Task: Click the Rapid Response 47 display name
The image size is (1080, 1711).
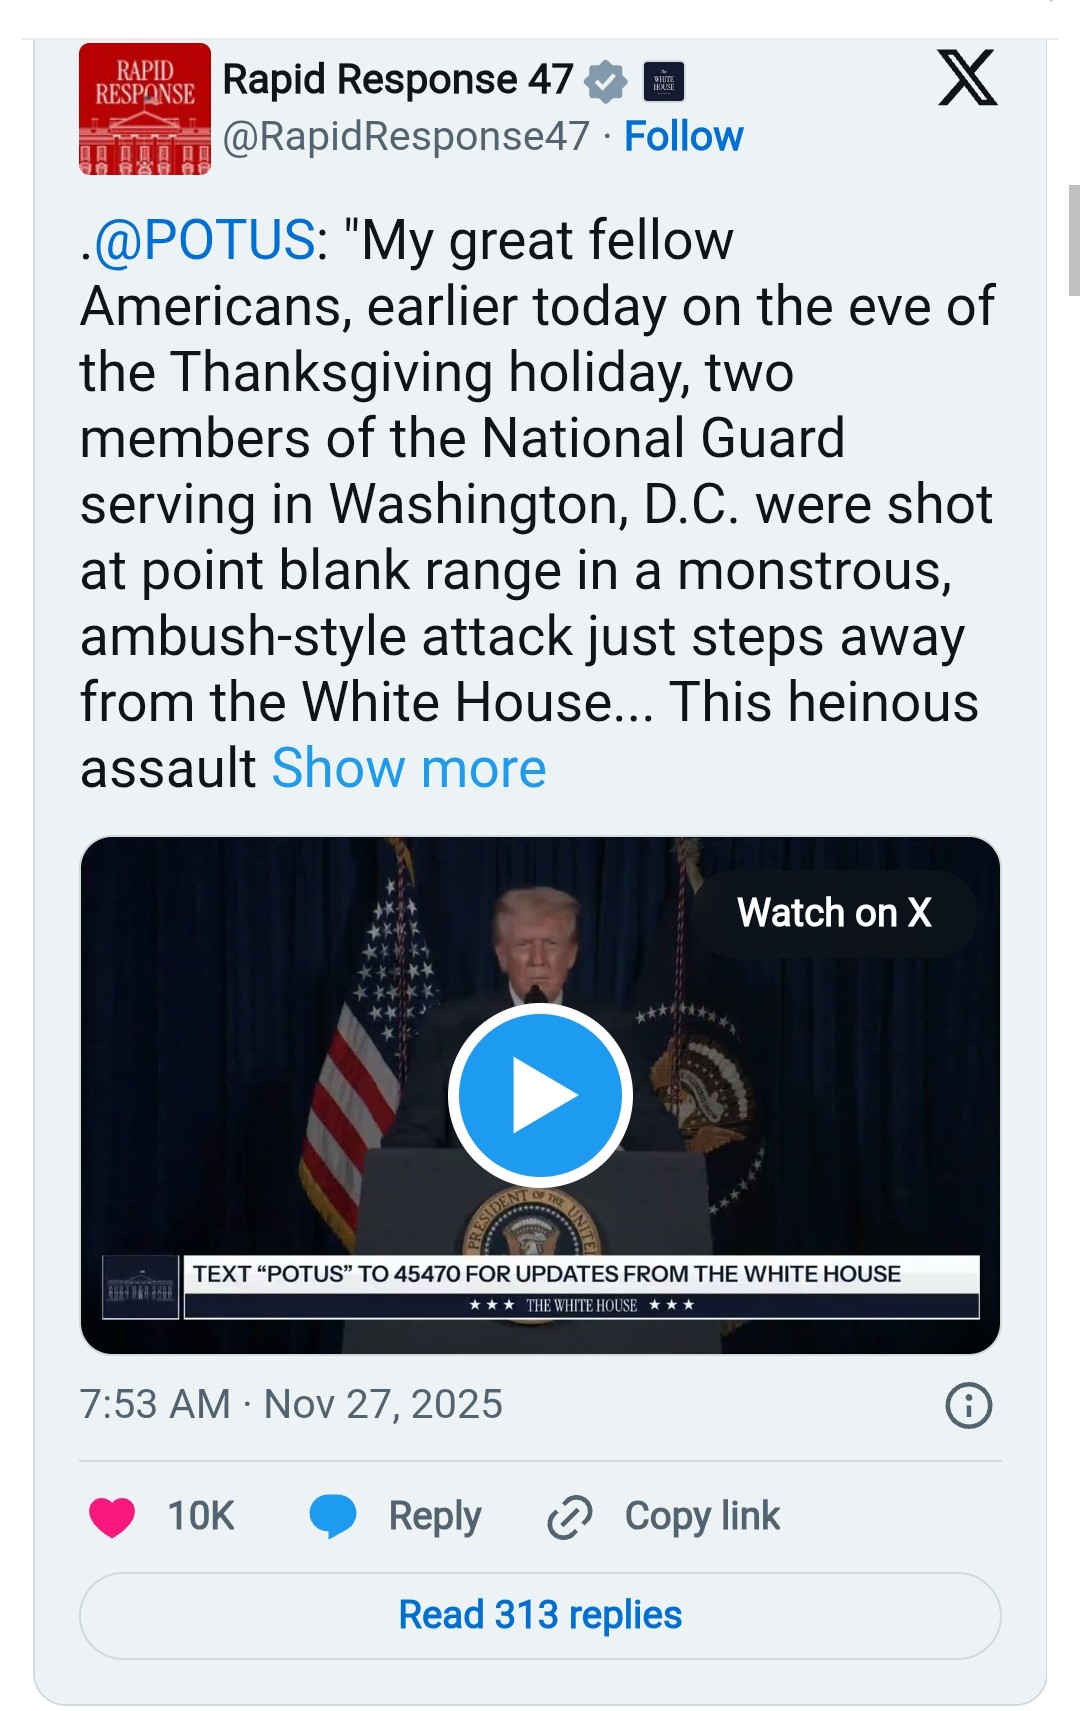Action: tap(398, 79)
